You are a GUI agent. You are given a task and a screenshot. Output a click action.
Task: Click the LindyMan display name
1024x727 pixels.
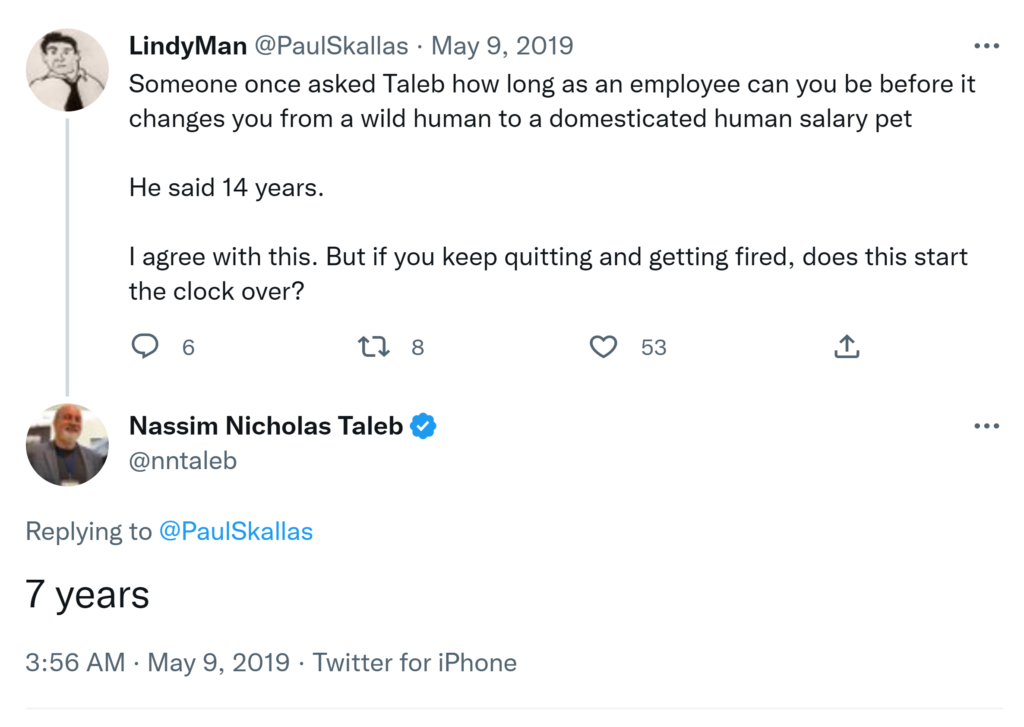(188, 46)
